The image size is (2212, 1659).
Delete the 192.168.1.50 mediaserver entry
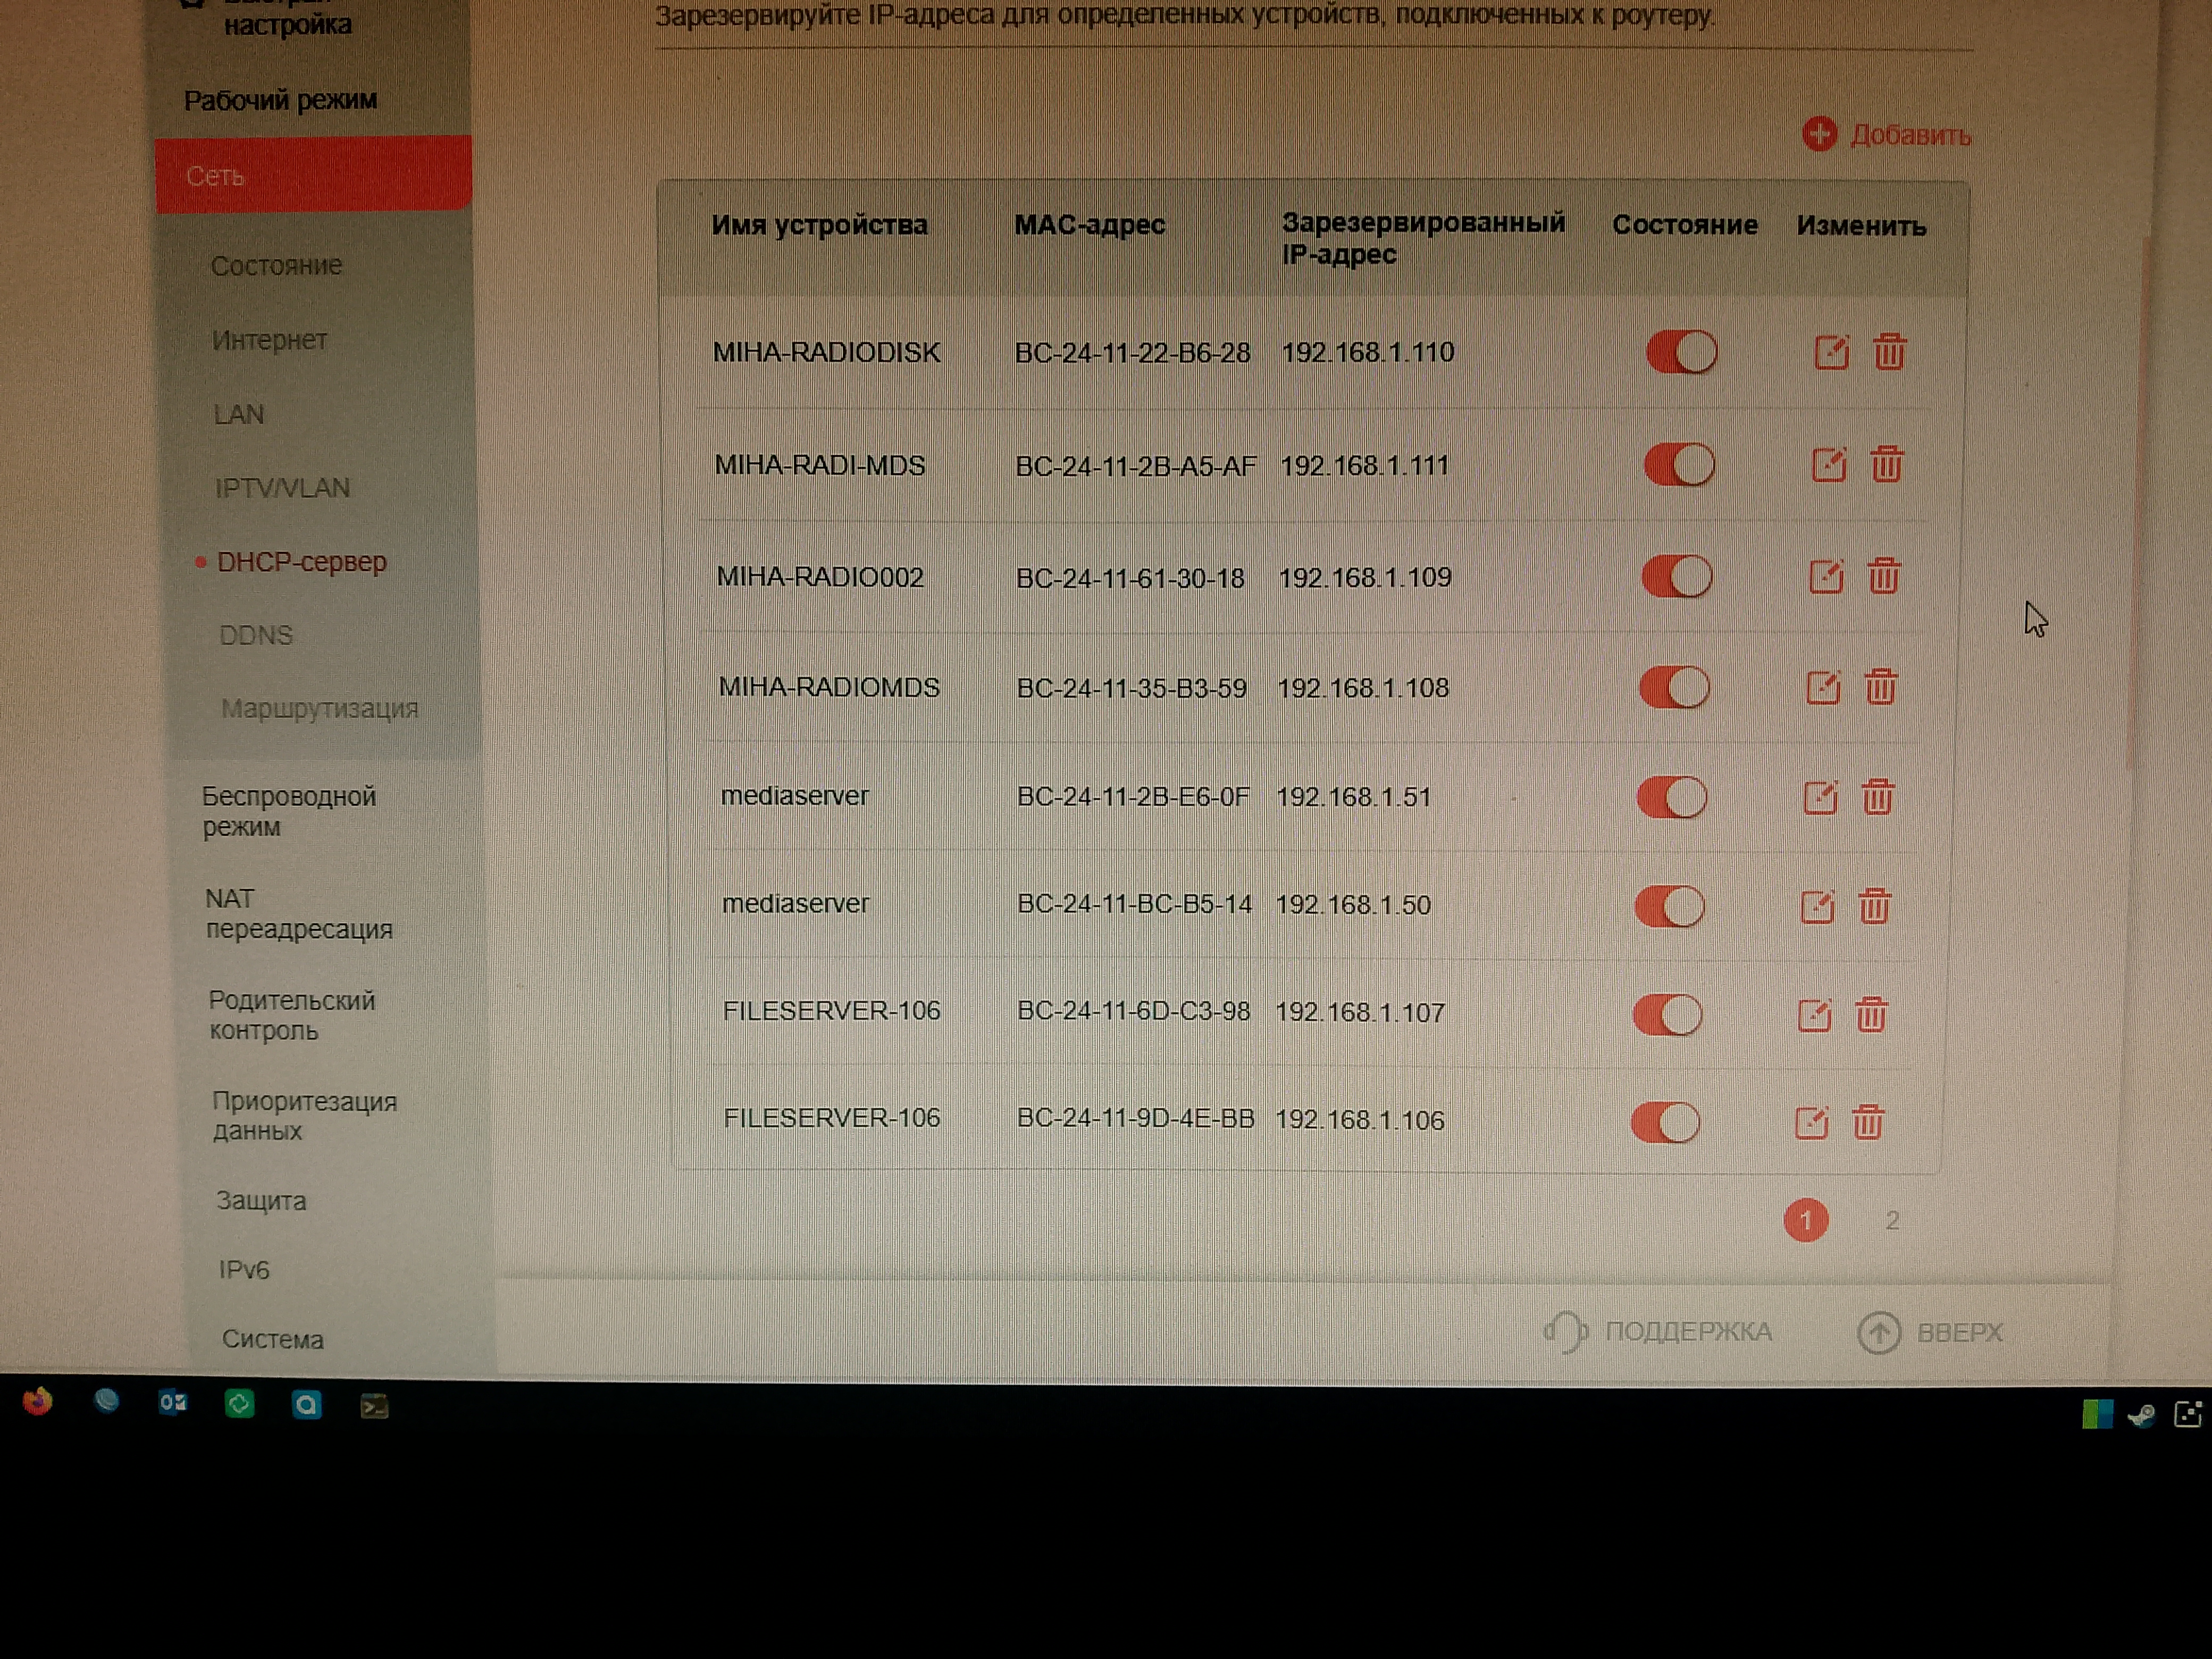(x=1874, y=907)
